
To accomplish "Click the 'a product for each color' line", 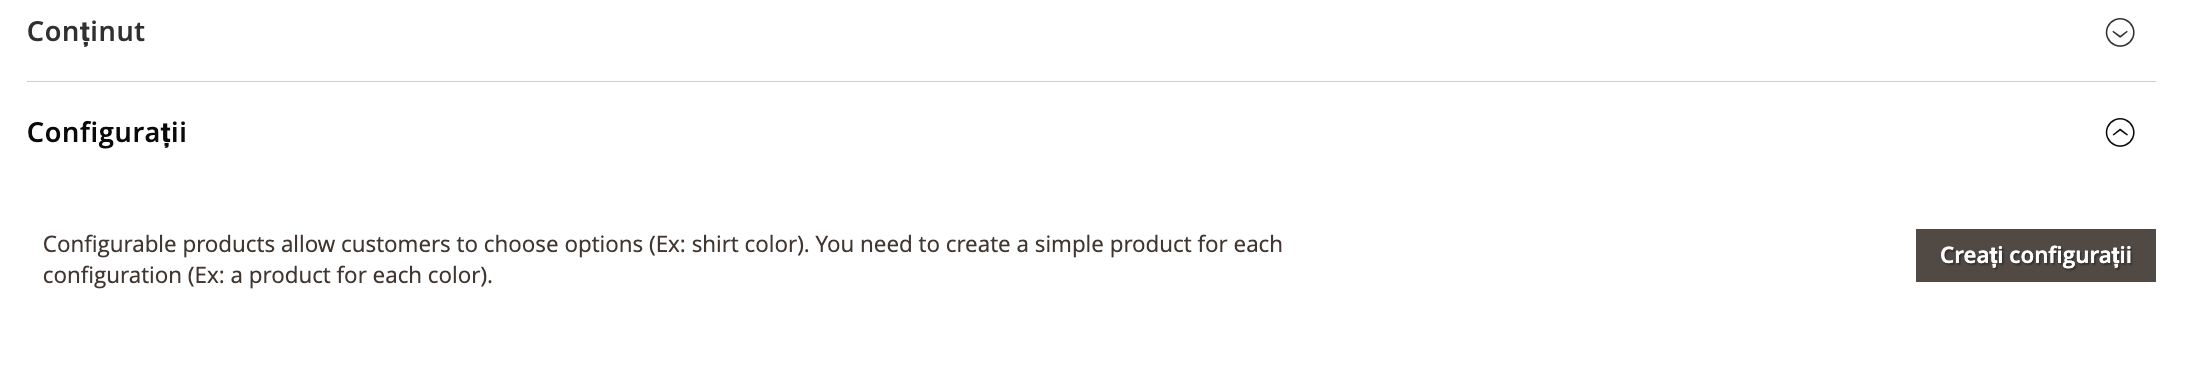I will tap(267, 275).
